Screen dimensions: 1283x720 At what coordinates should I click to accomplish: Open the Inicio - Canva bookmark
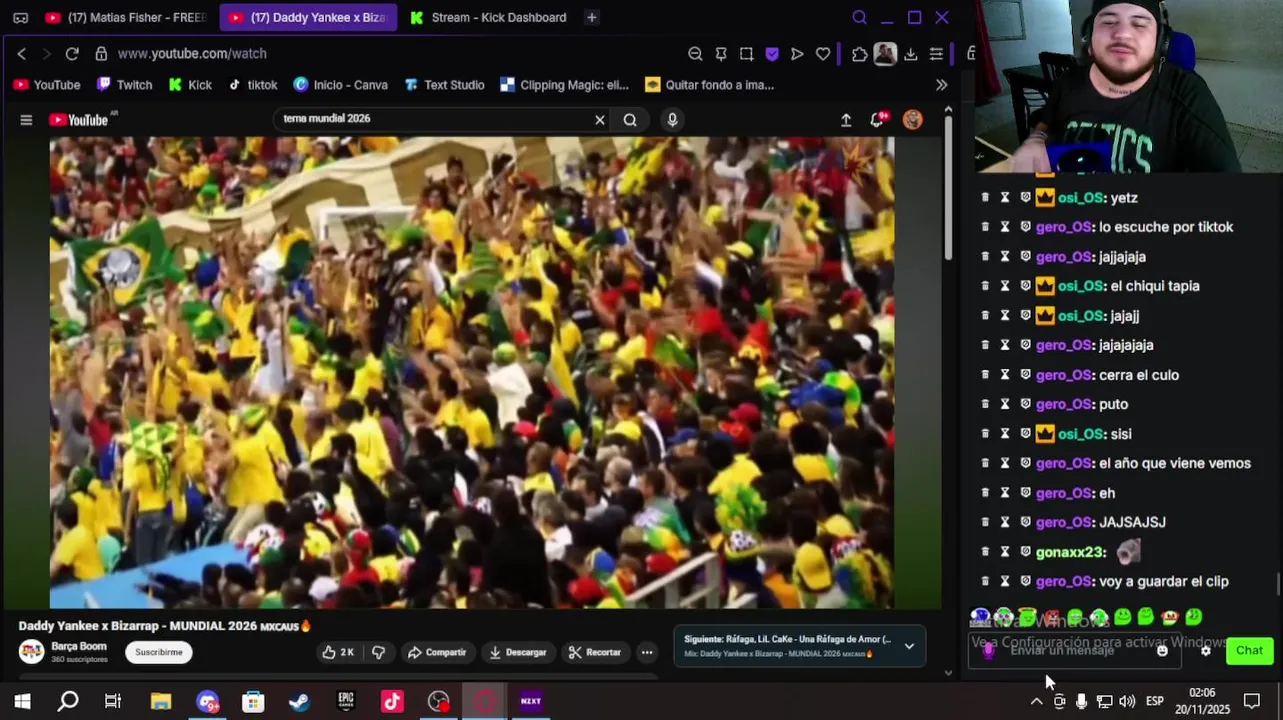tap(340, 85)
